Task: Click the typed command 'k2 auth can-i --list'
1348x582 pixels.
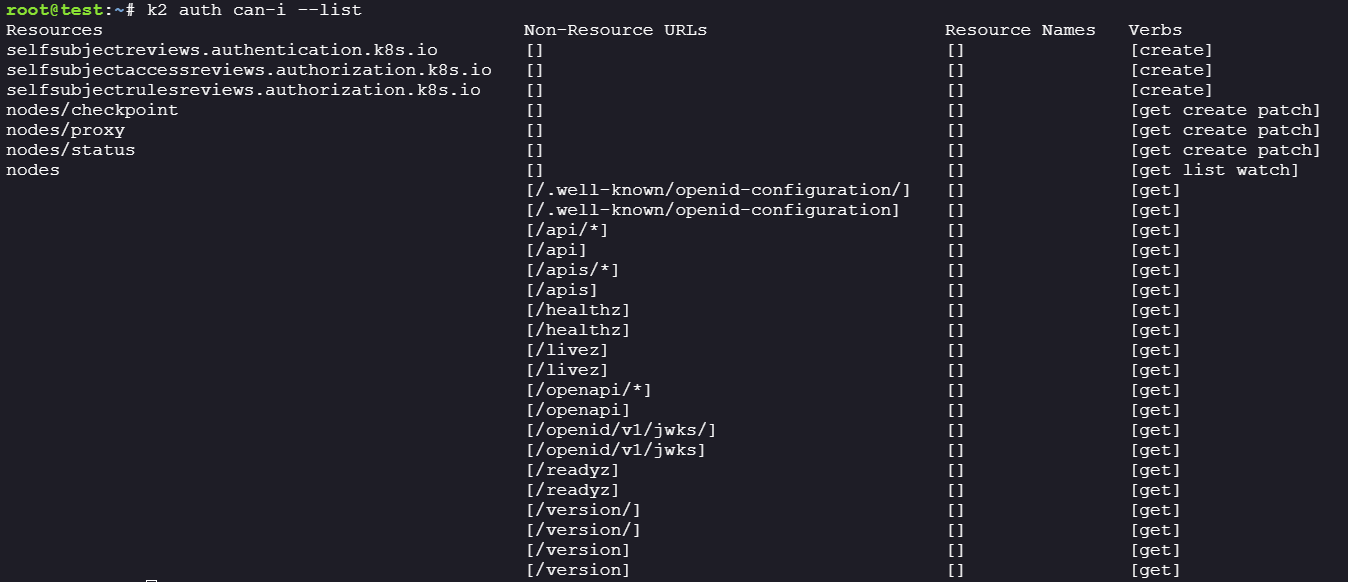Action: coord(254,10)
